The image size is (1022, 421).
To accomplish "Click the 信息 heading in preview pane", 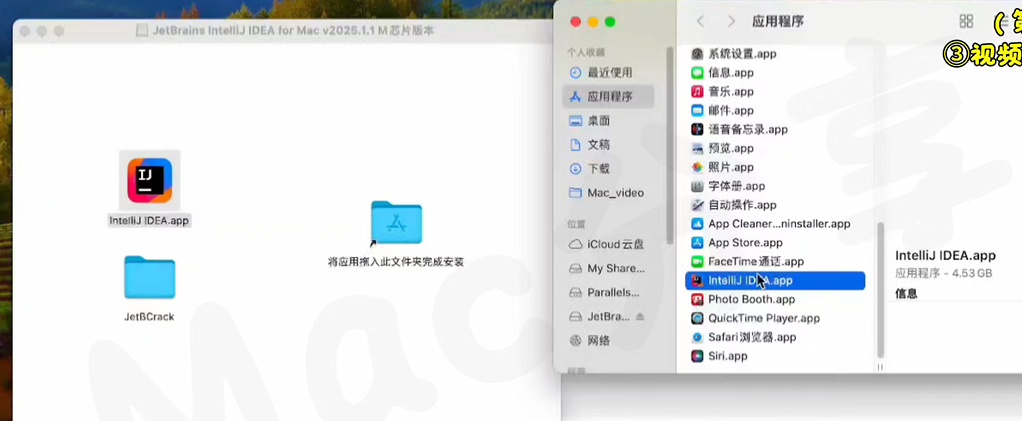I will click(x=906, y=293).
